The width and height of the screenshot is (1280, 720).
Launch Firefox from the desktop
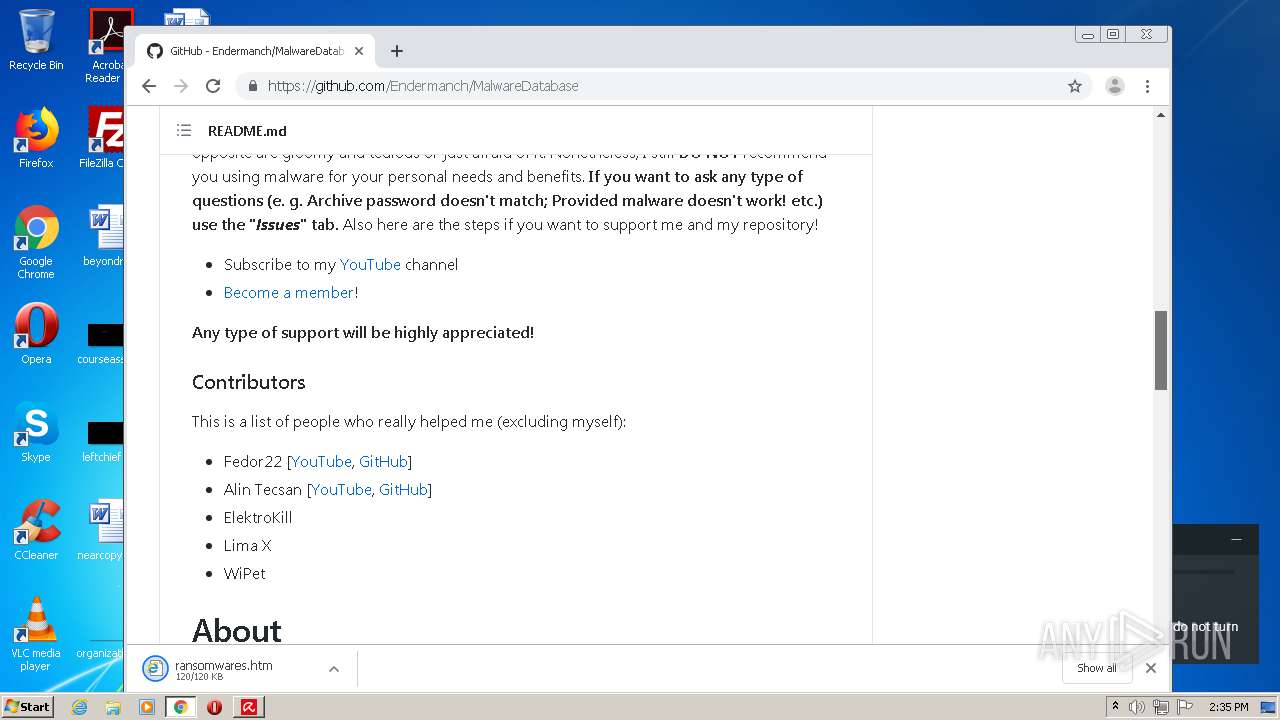click(36, 138)
